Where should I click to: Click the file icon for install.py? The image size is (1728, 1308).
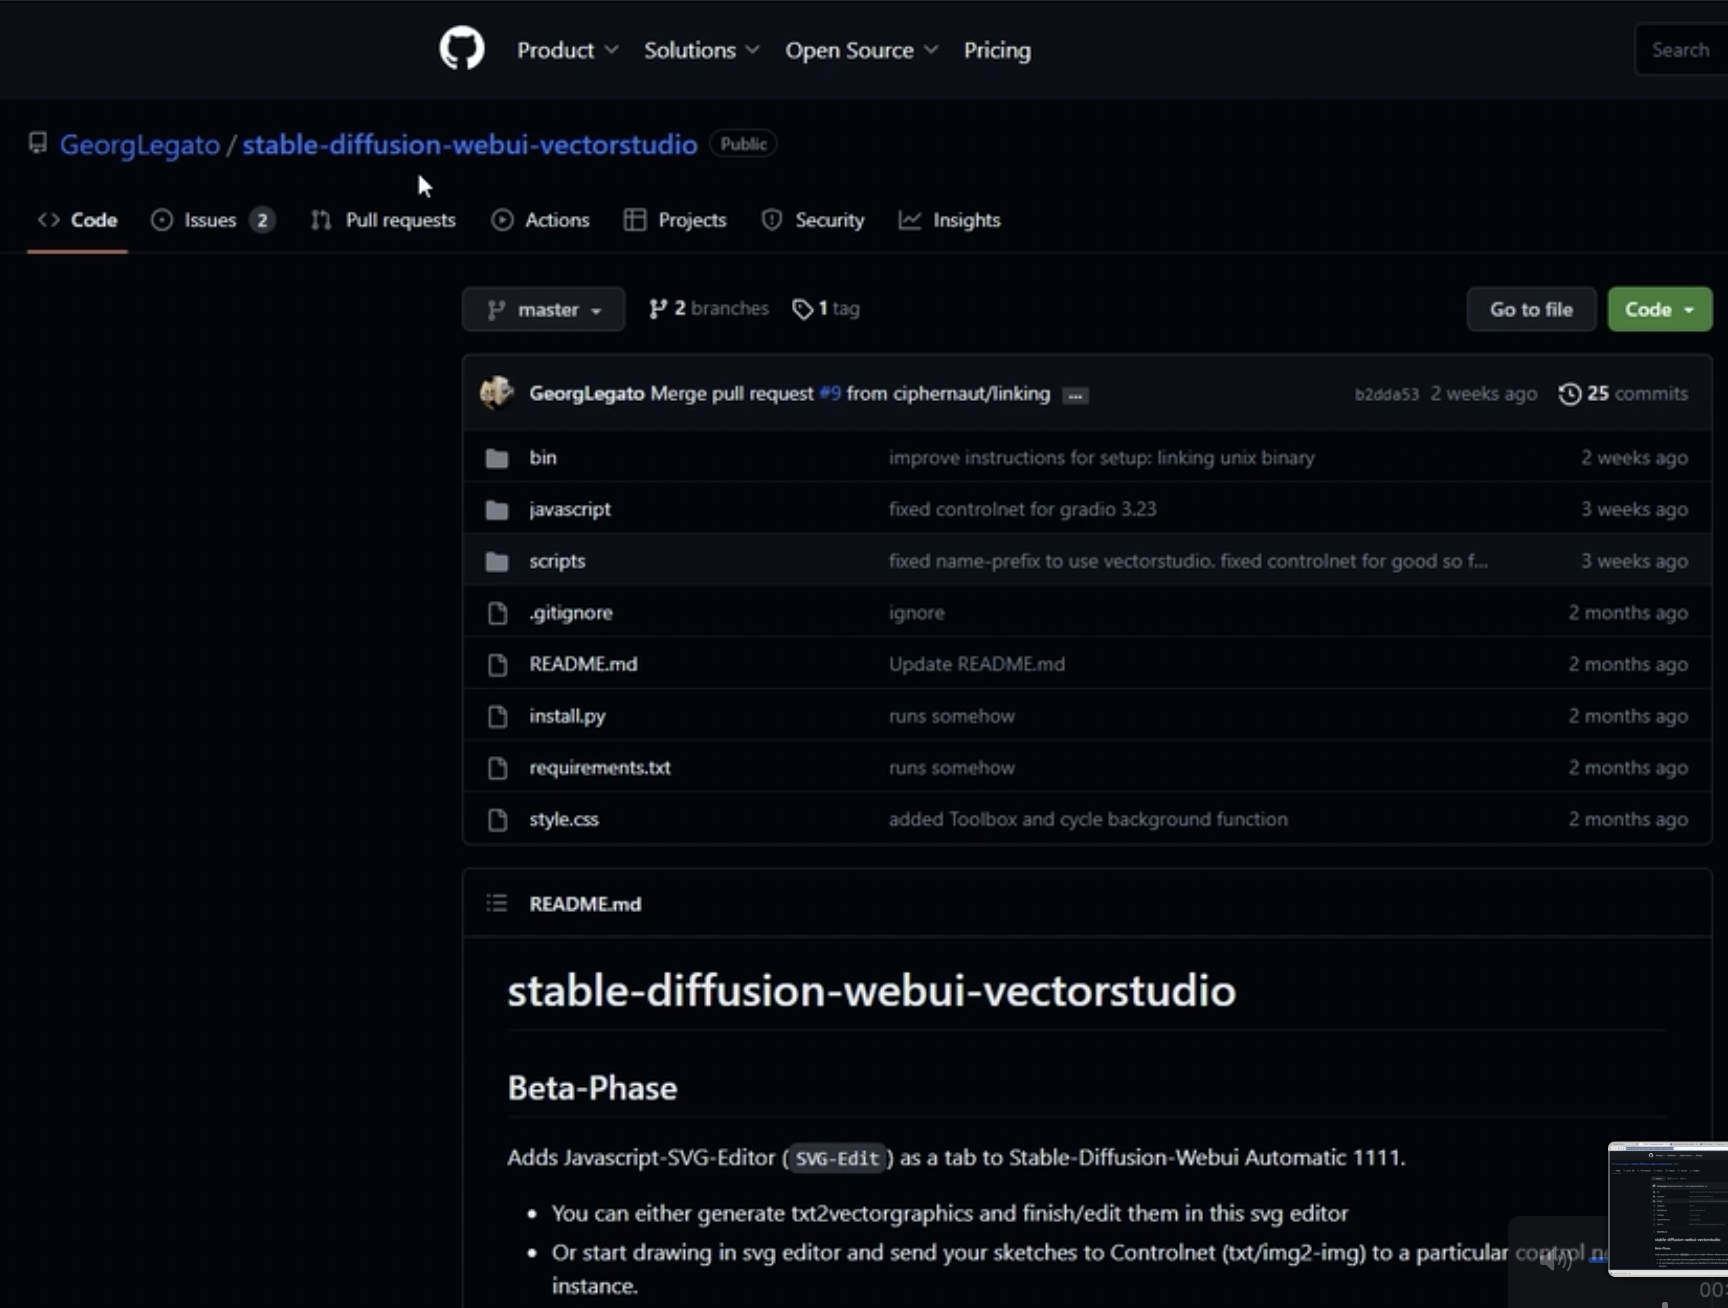pyautogui.click(x=497, y=717)
